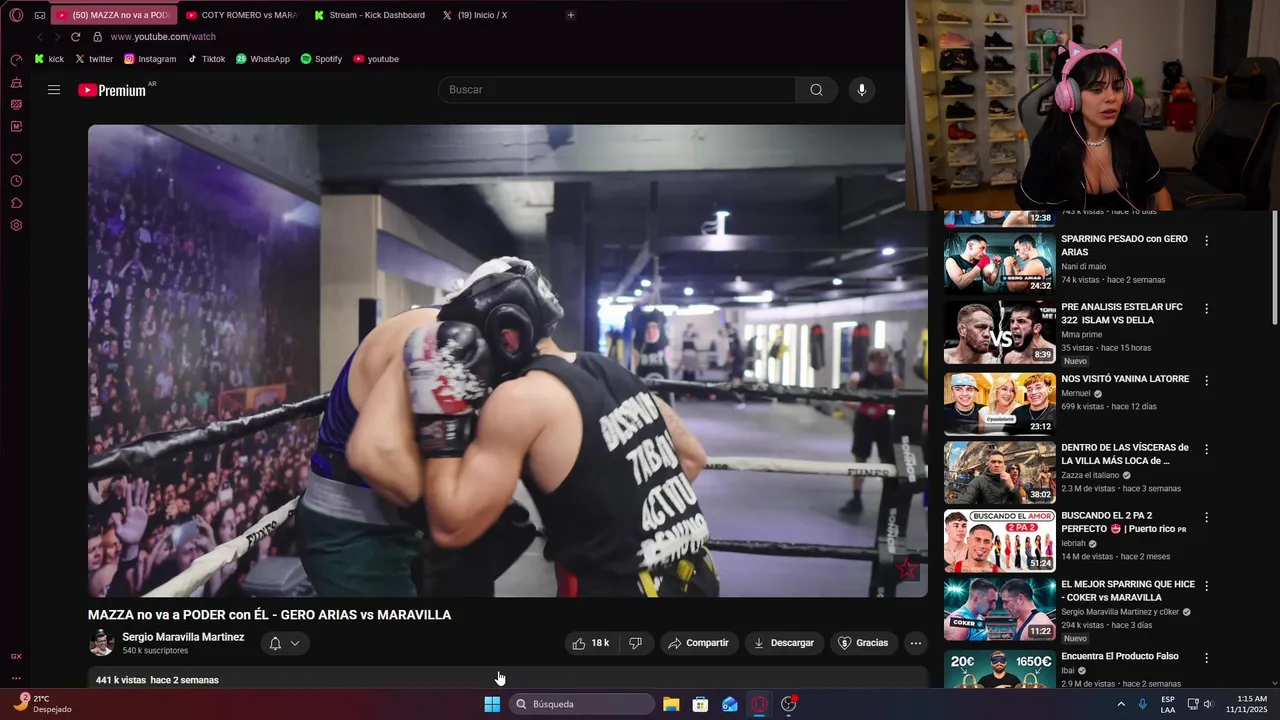Image resolution: width=1280 pixels, height=720 pixels.
Task: Open weather widget showing 21°C Despejado
Action: pos(42,704)
